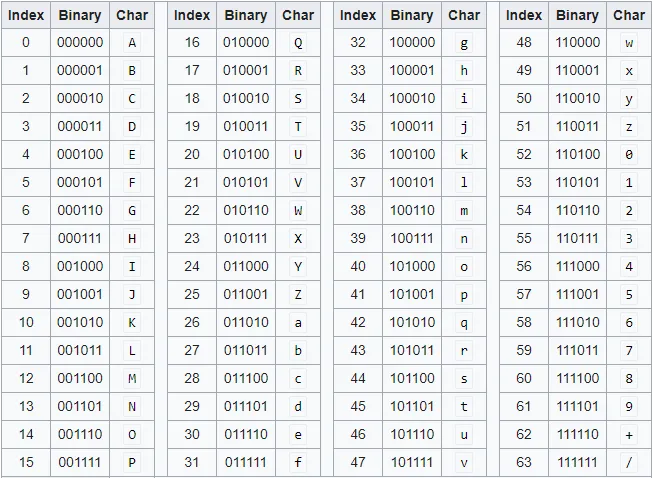Select the char cell 'R'

[298, 70]
